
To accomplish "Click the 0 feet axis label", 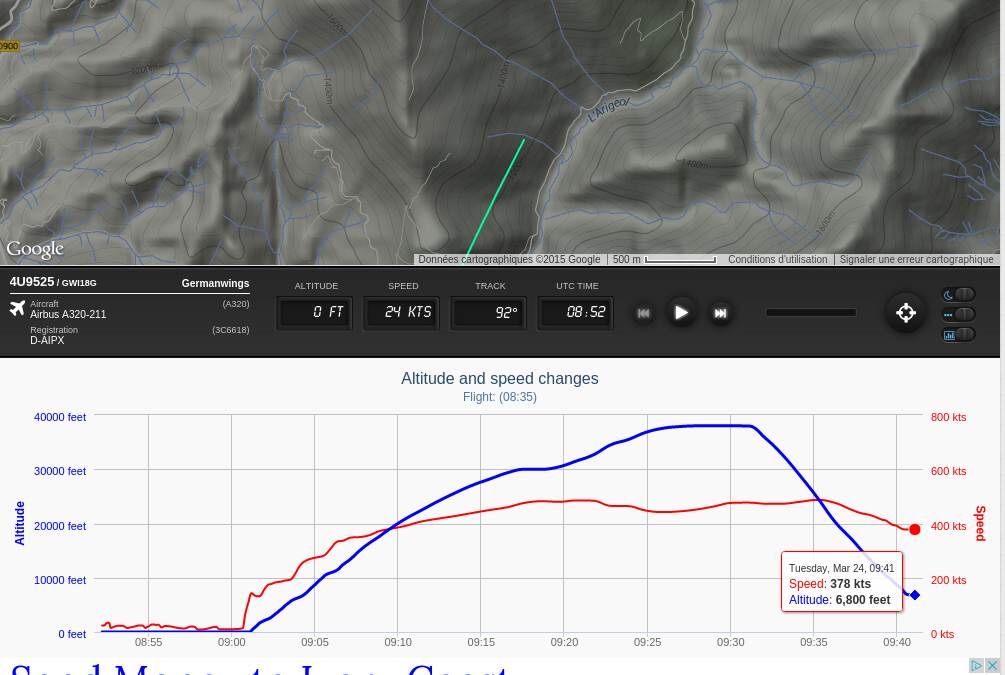I will 72,634.
